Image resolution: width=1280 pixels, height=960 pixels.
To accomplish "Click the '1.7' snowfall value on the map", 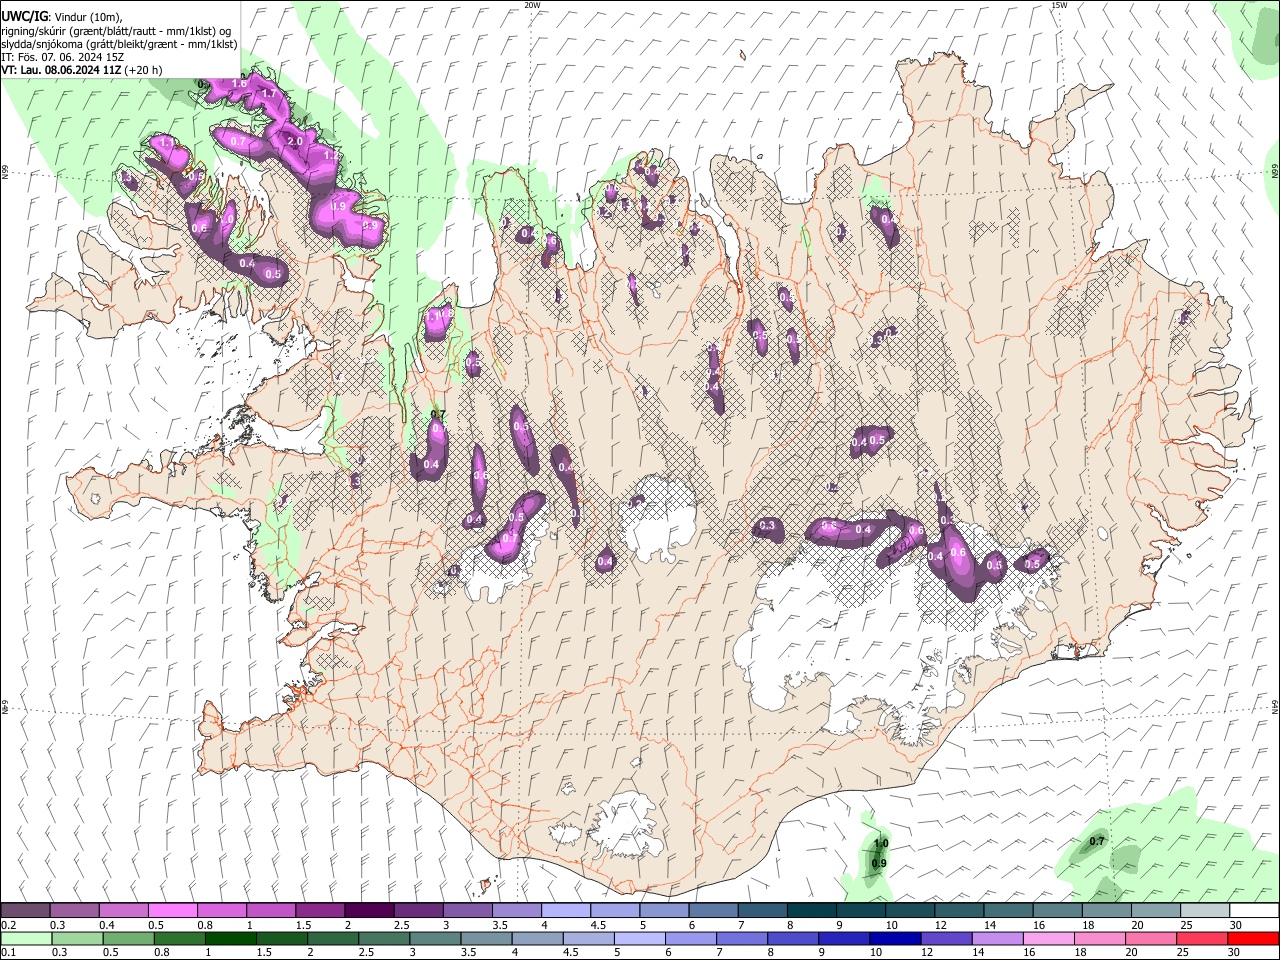I will (x=269, y=94).
